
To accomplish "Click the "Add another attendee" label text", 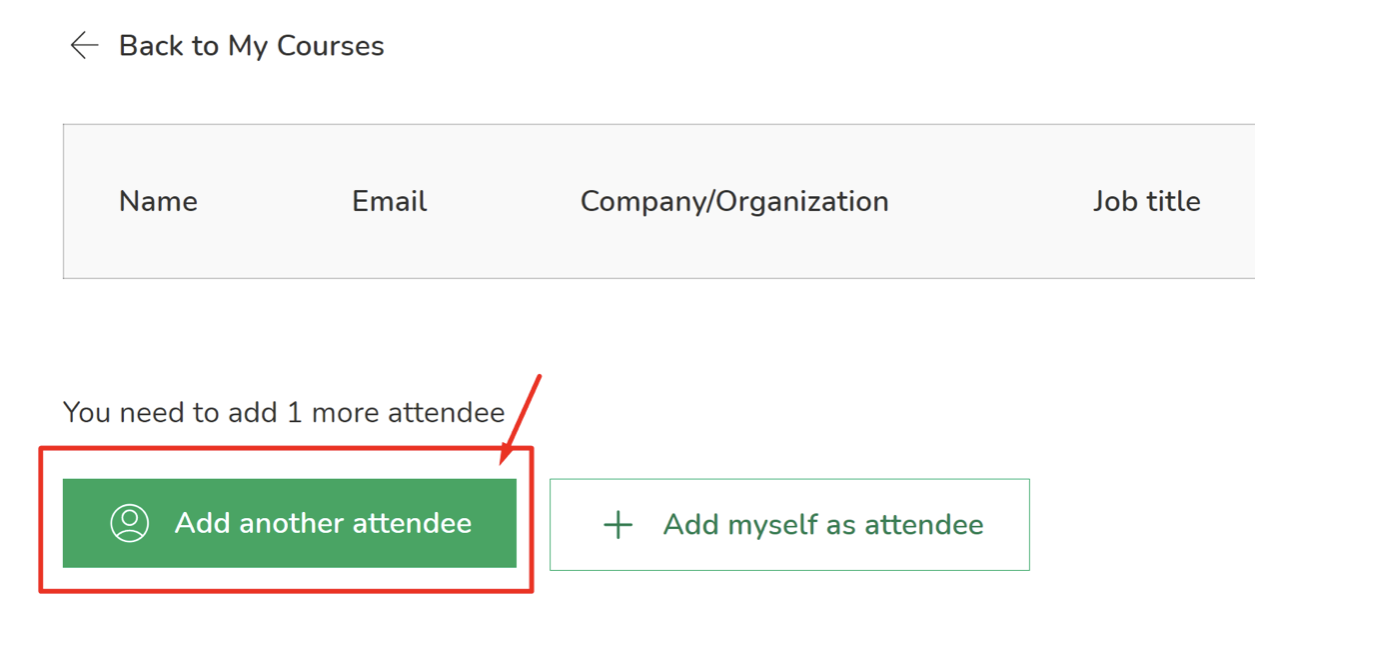I will [x=323, y=523].
